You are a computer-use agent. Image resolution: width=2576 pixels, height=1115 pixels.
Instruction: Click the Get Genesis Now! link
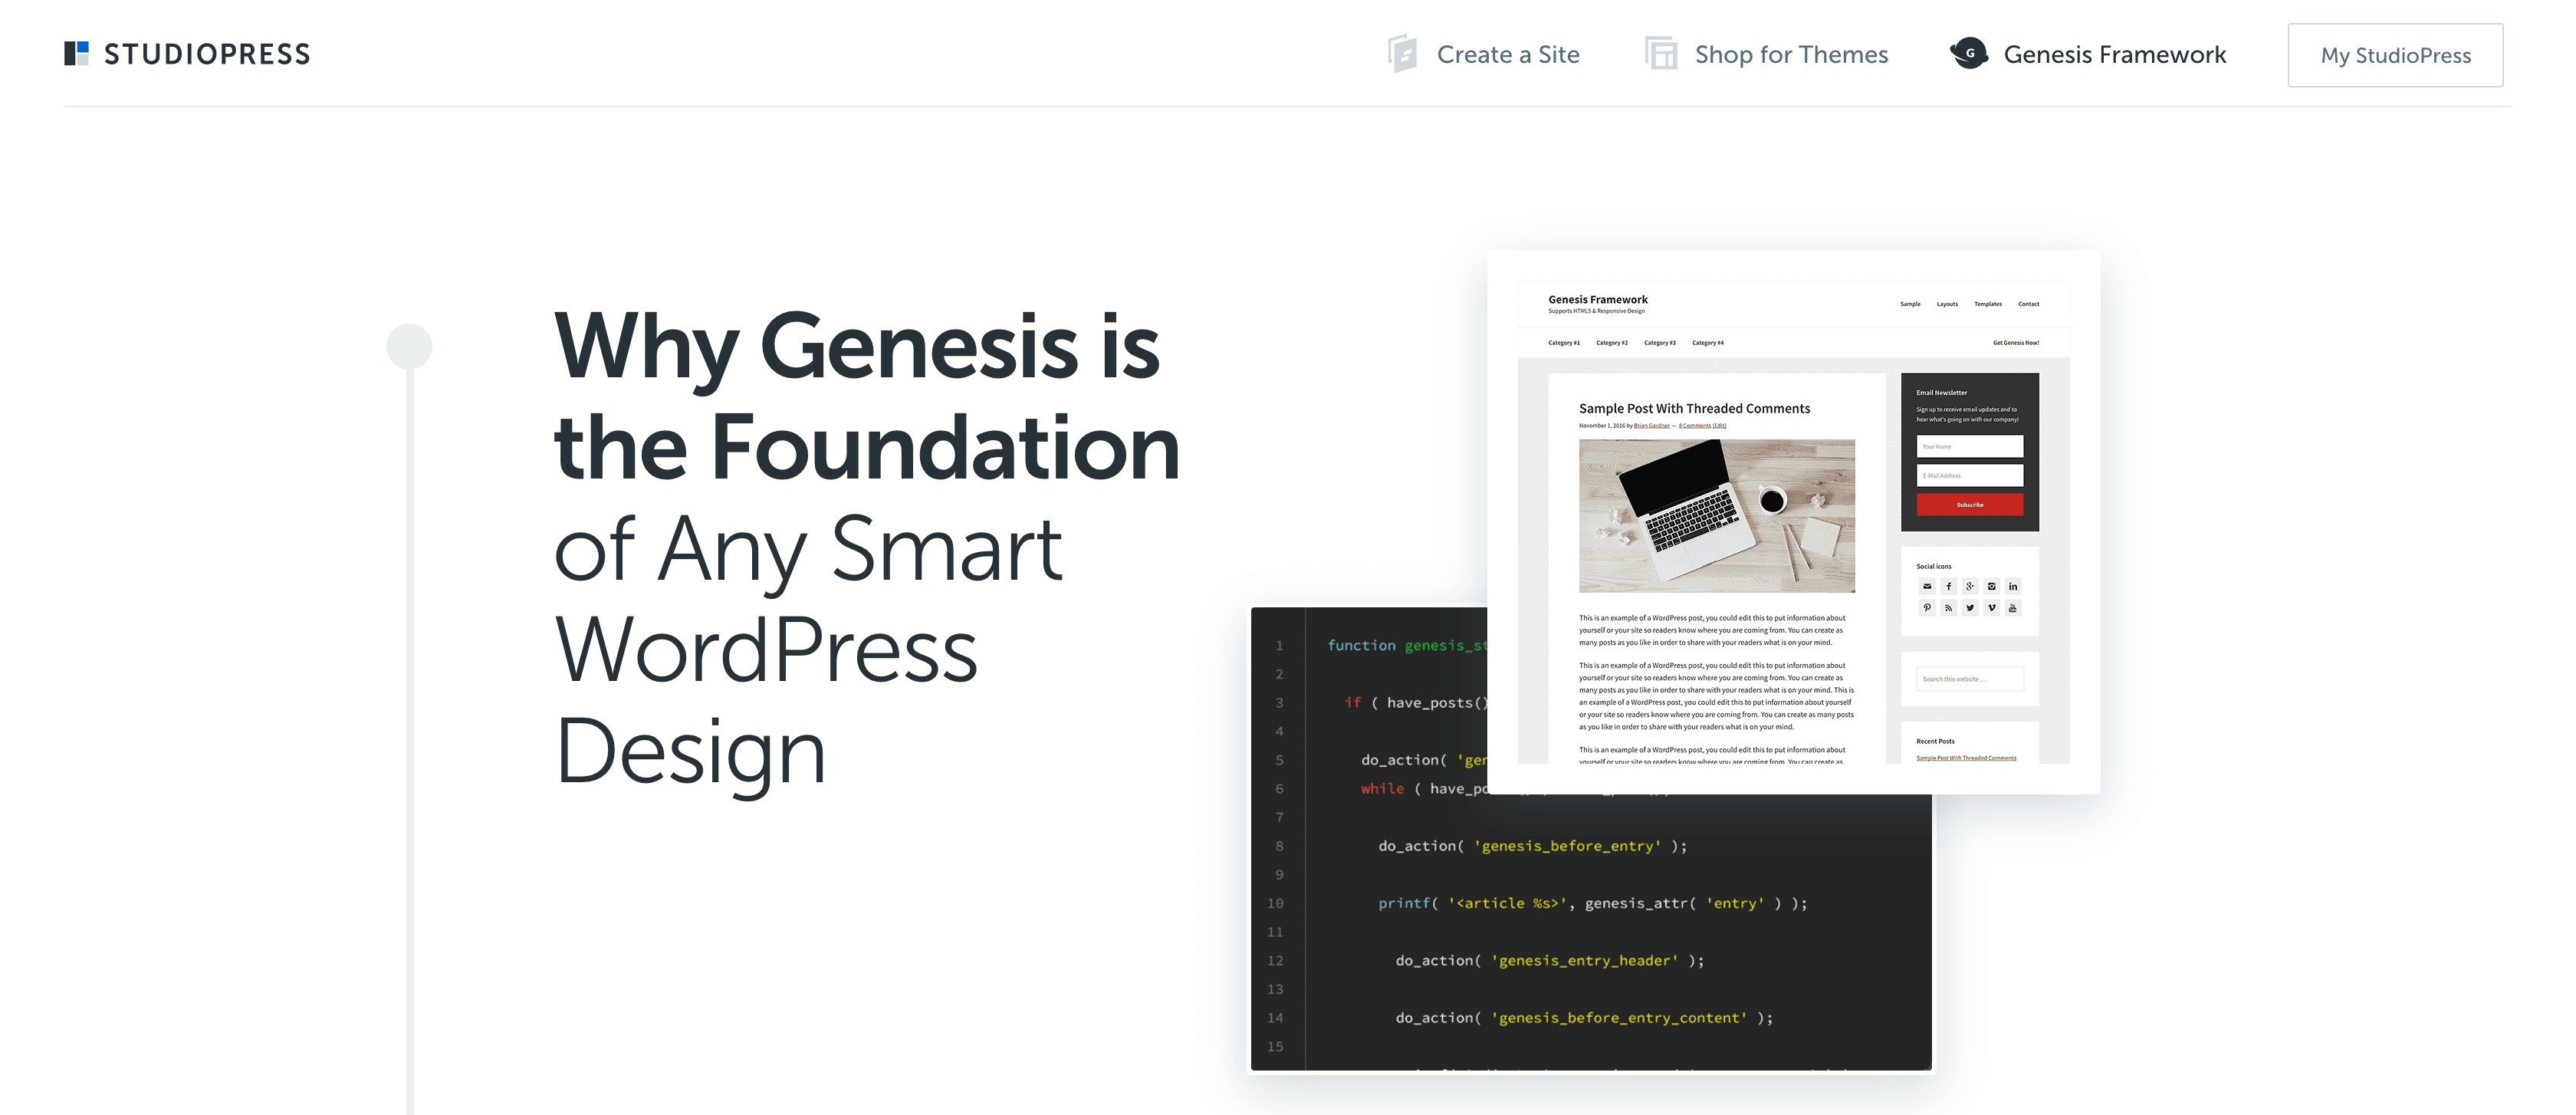click(x=2016, y=343)
